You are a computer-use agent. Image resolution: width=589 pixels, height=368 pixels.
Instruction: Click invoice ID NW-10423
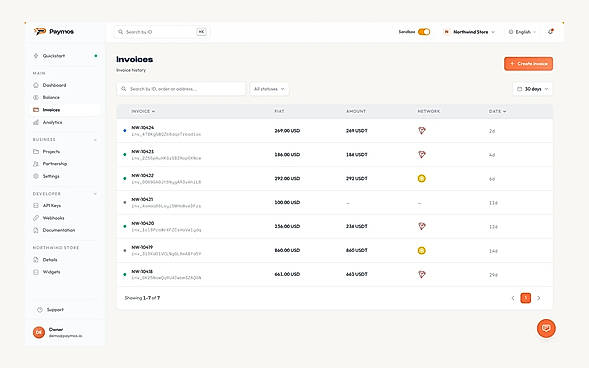tap(142, 151)
